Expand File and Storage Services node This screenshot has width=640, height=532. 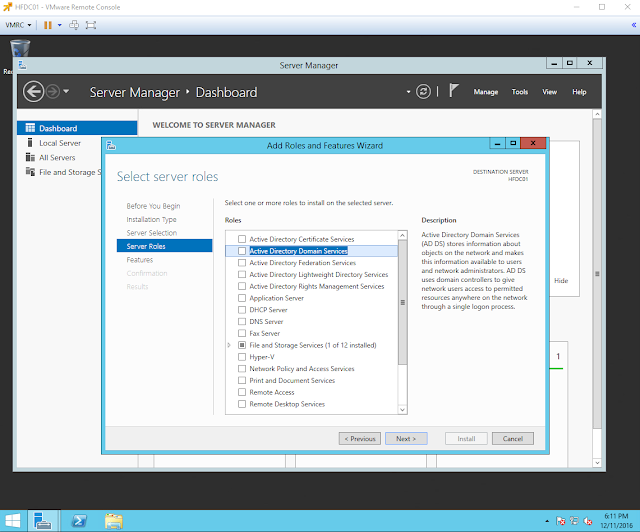[x=229, y=345]
